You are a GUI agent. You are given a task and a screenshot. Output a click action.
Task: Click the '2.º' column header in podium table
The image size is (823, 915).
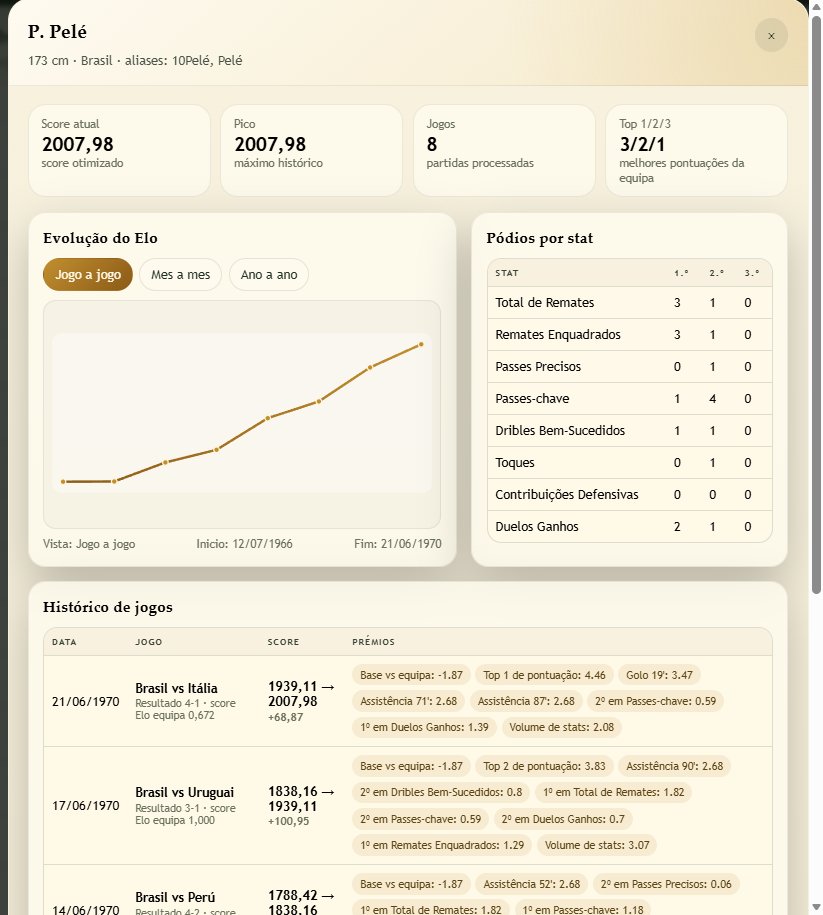tap(716, 273)
